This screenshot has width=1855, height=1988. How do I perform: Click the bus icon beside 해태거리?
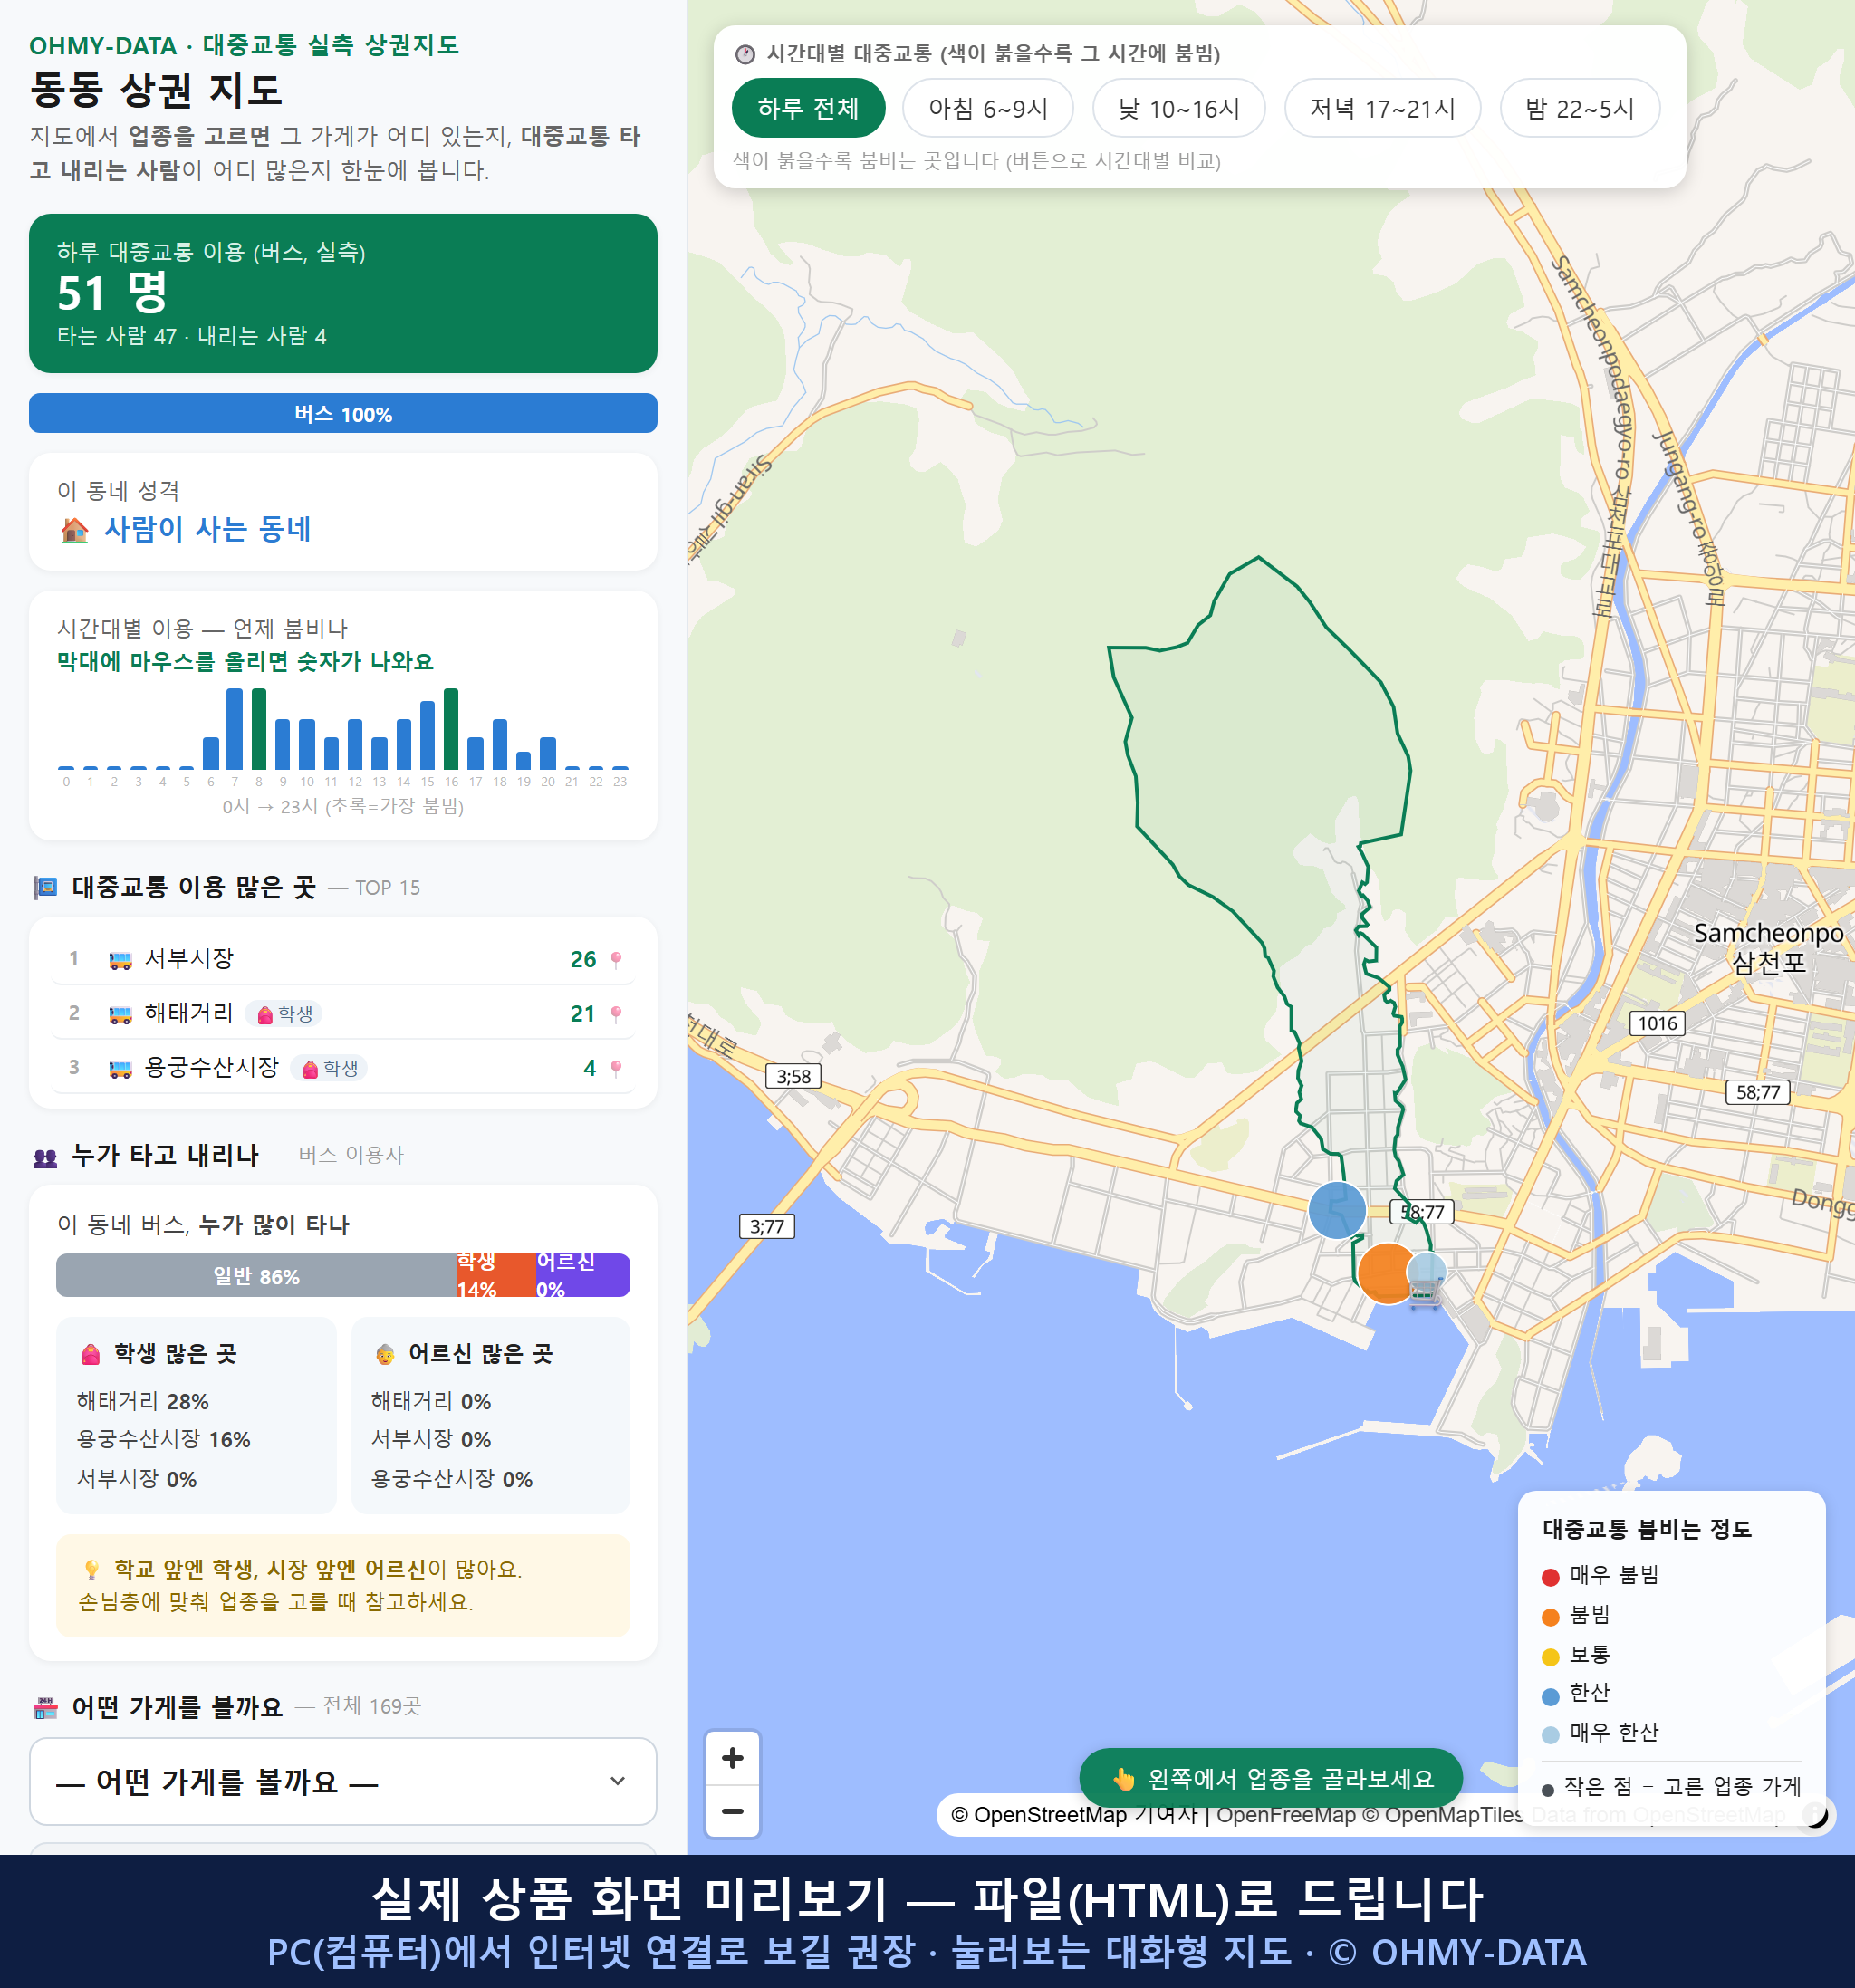pyautogui.click(x=120, y=1014)
